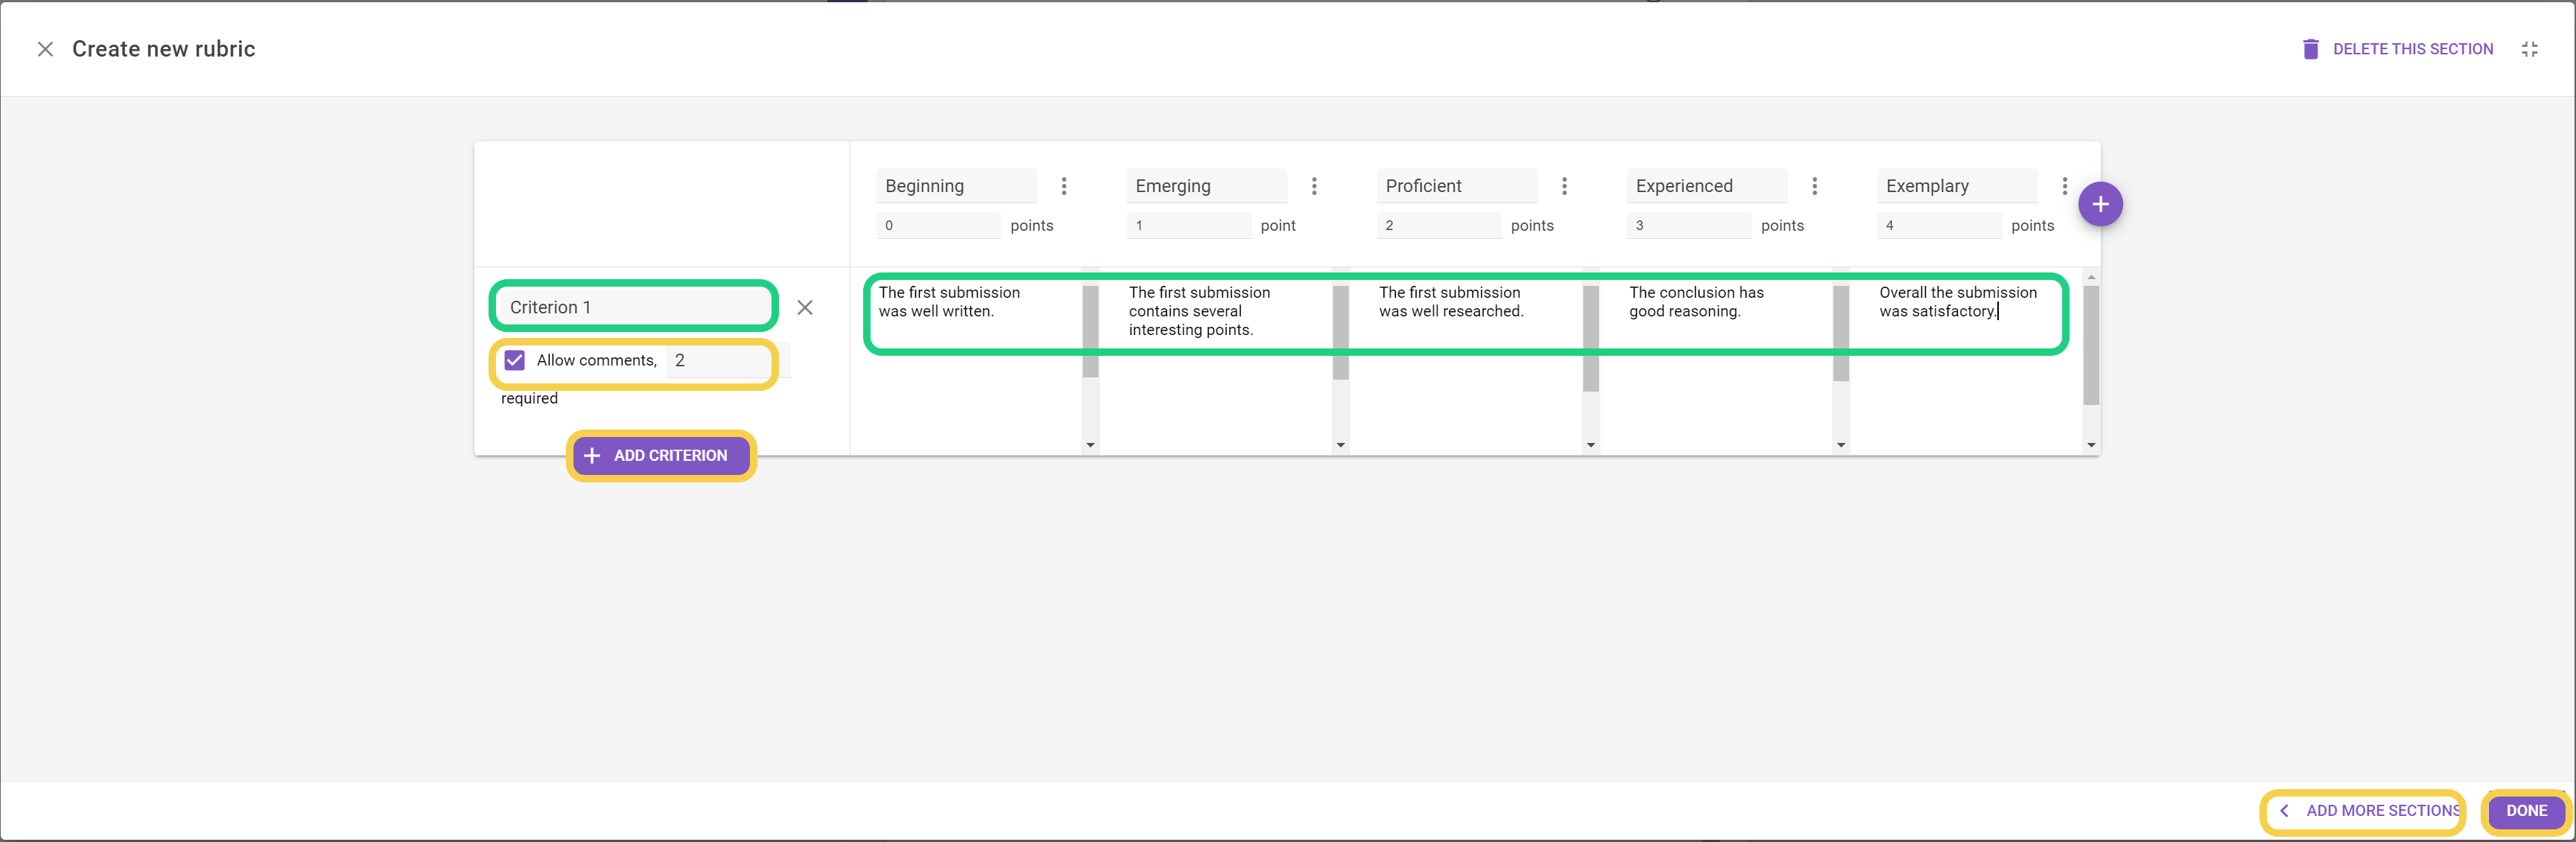2576x842 pixels.
Task: Go back via ADD MORE SECTIONS
Action: [2370, 811]
